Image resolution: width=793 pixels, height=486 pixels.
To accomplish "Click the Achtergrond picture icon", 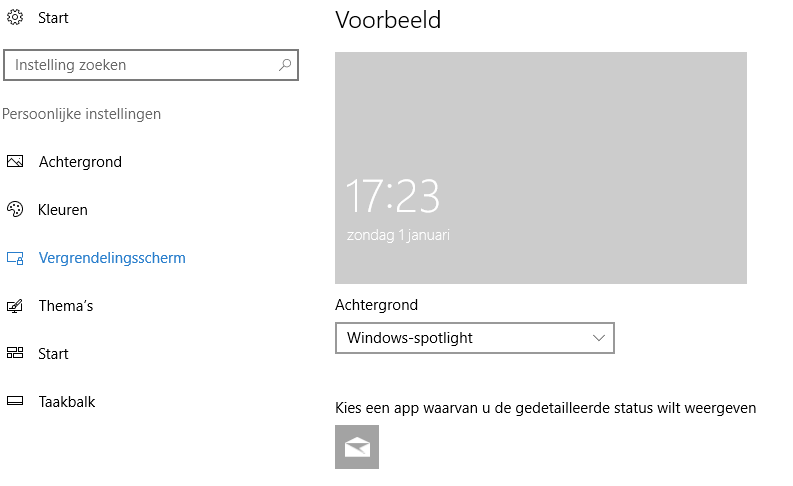I will [15, 161].
